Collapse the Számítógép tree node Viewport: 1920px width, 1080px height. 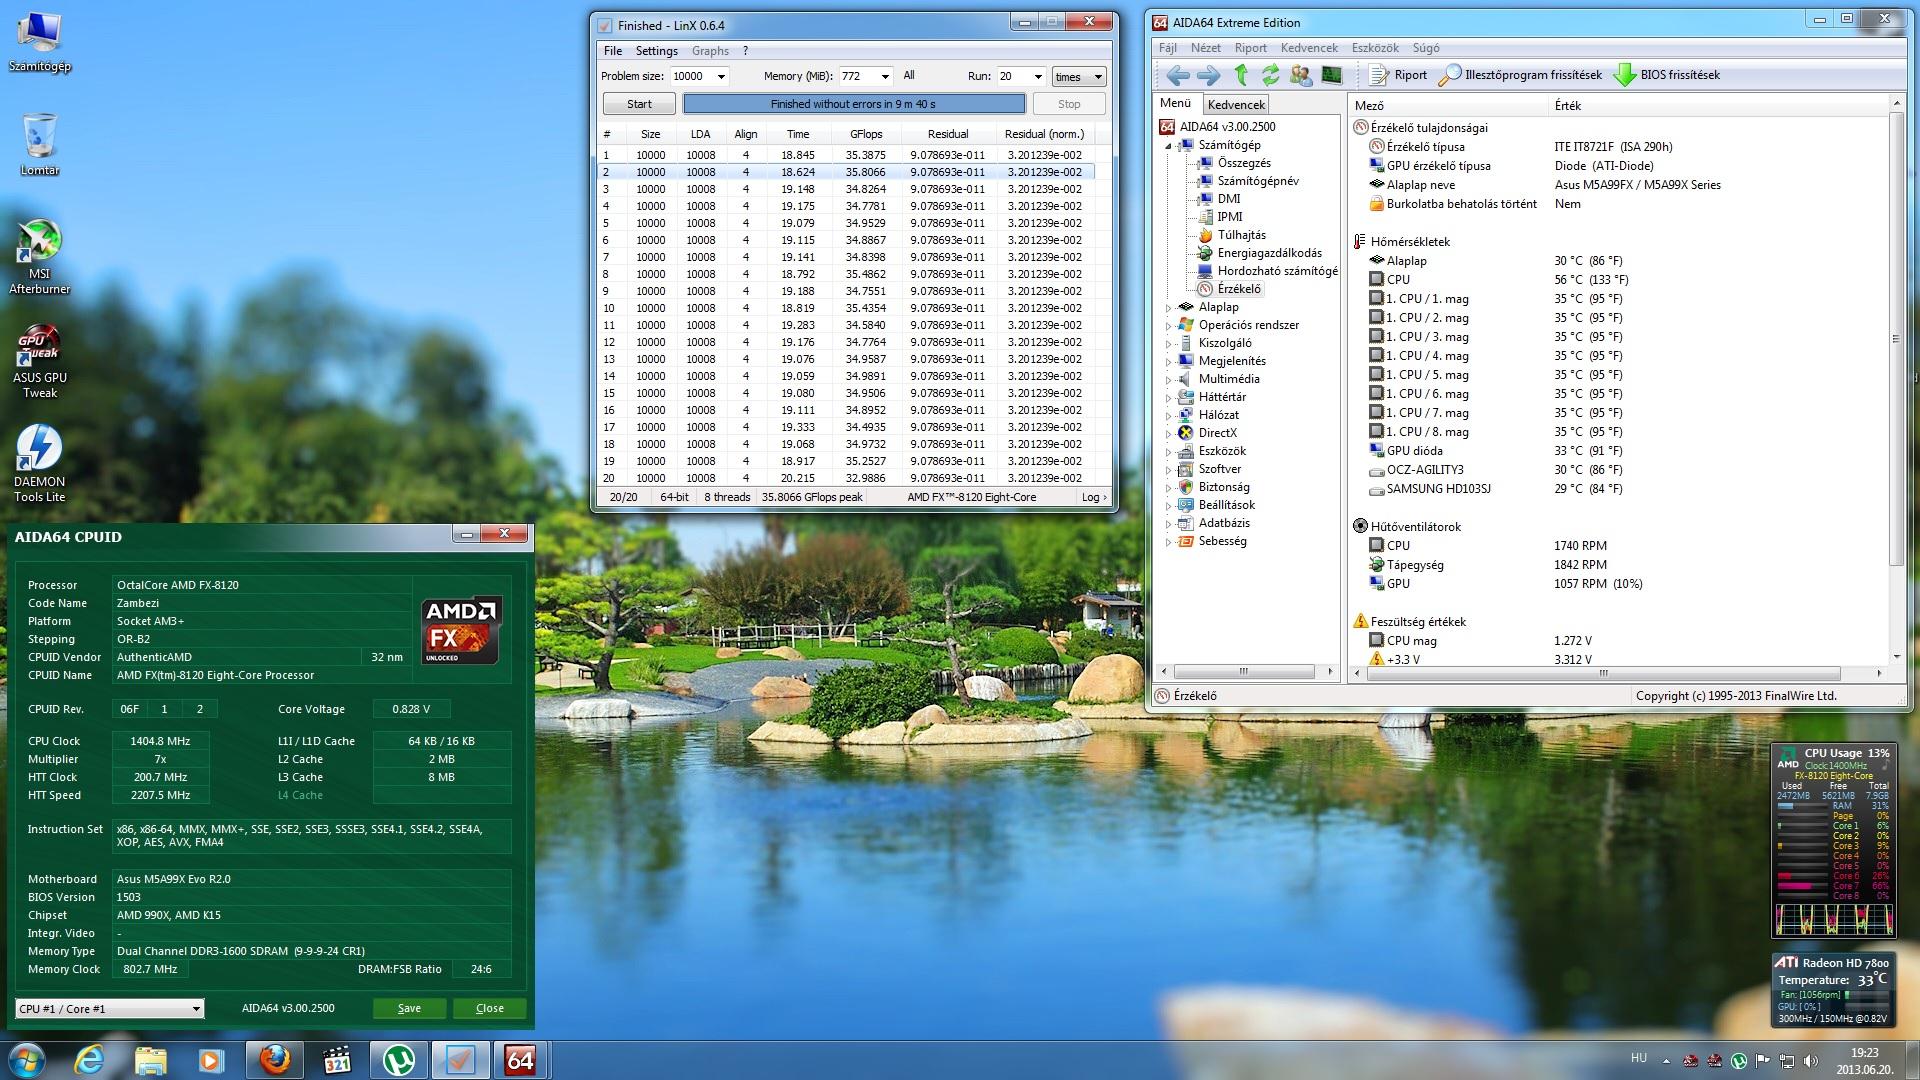[x=1168, y=146]
